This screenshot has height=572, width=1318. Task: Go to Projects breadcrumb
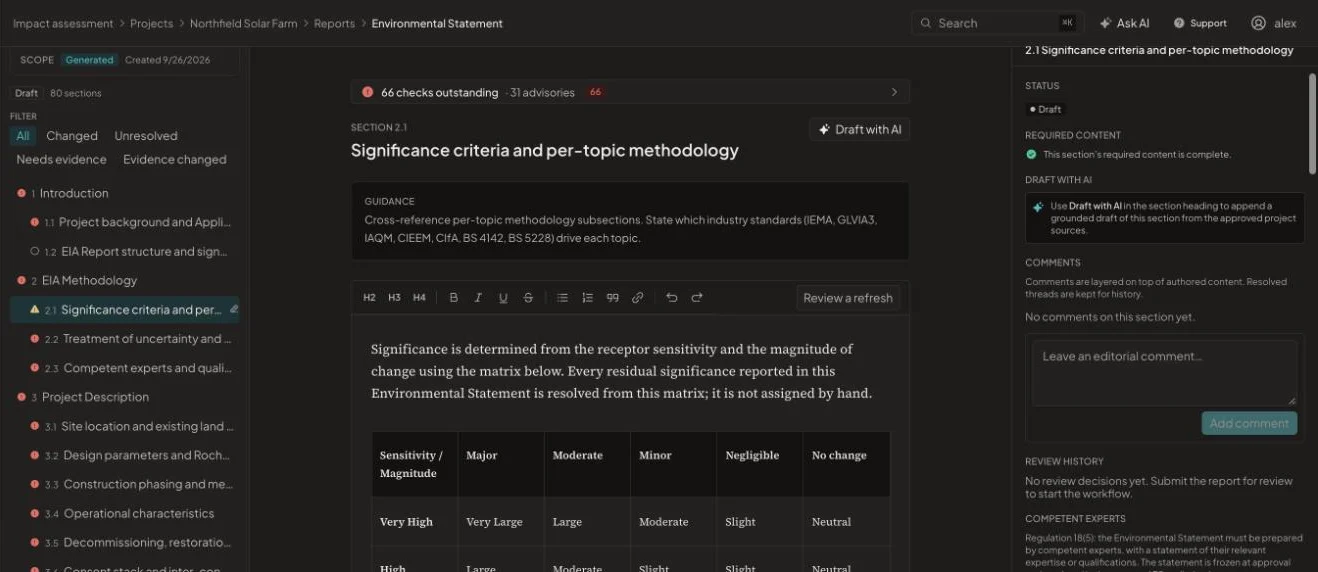click(x=151, y=23)
